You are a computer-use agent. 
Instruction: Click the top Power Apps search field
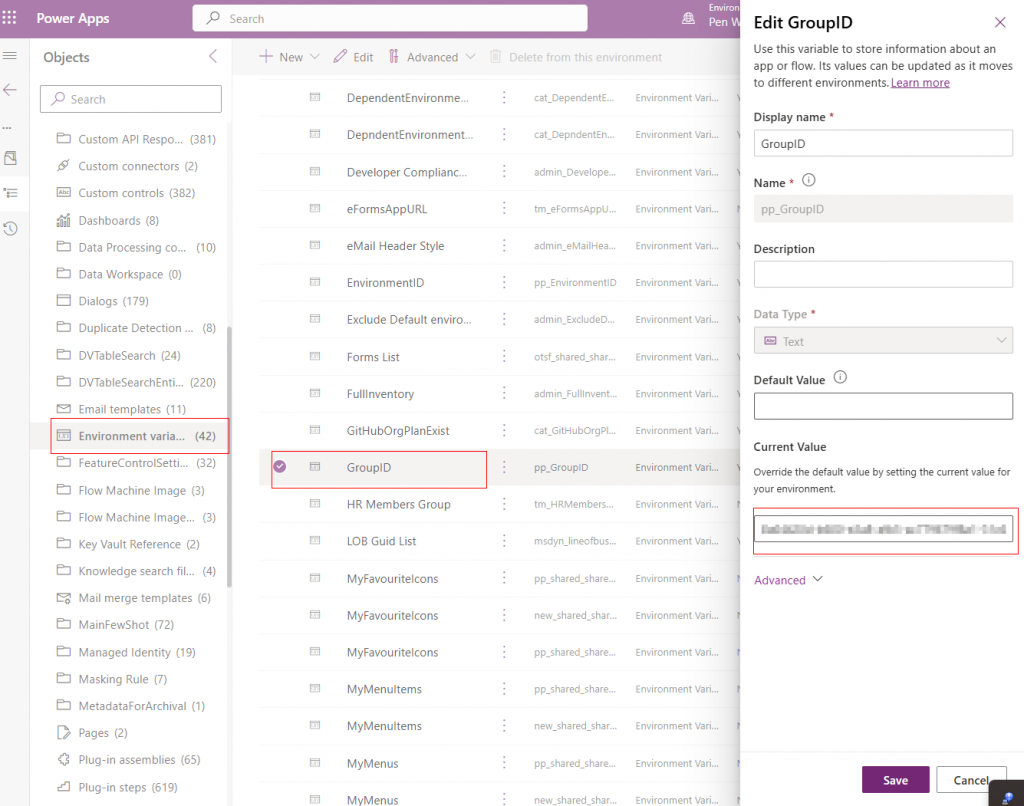pyautogui.click(x=390, y=18)
